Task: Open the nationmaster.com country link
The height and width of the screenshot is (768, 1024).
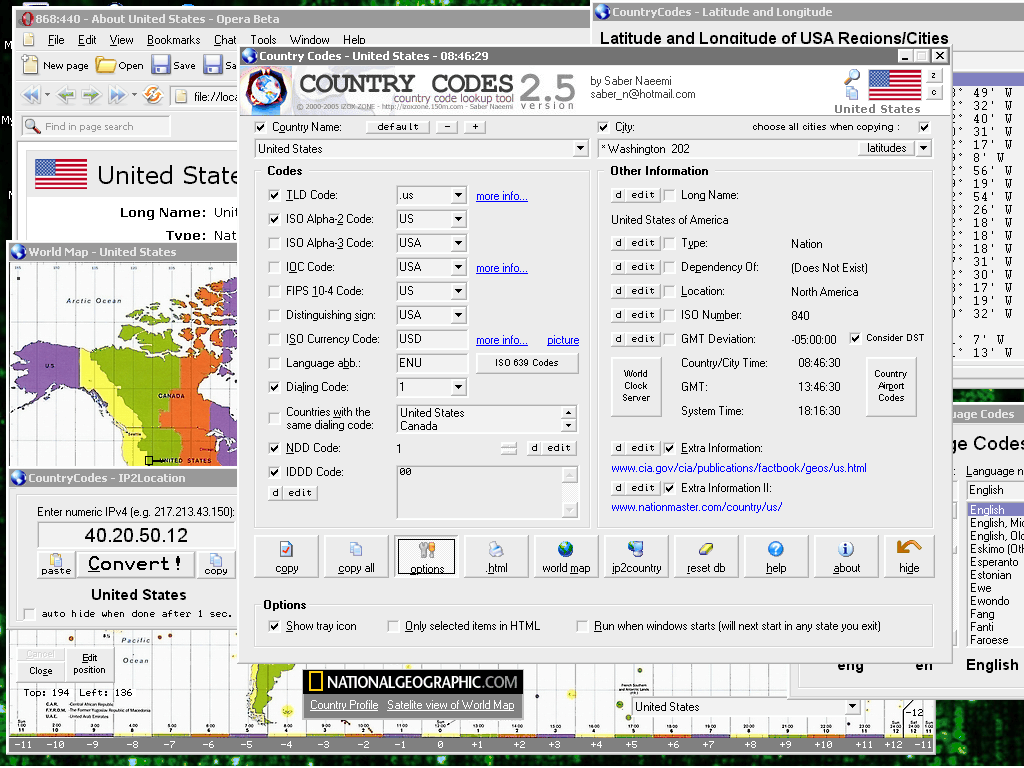Action: [x=696, y=507]
